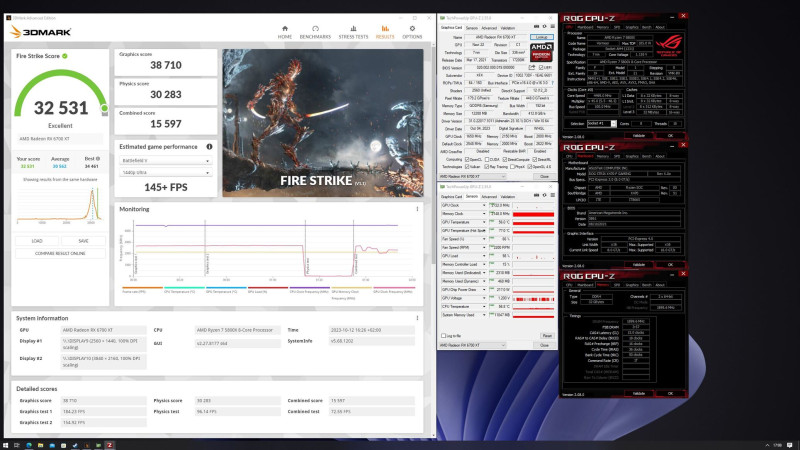Open the Battlefield V game dropdown
The width and height of the screenshot is (800, 450).
coord(165,160)
